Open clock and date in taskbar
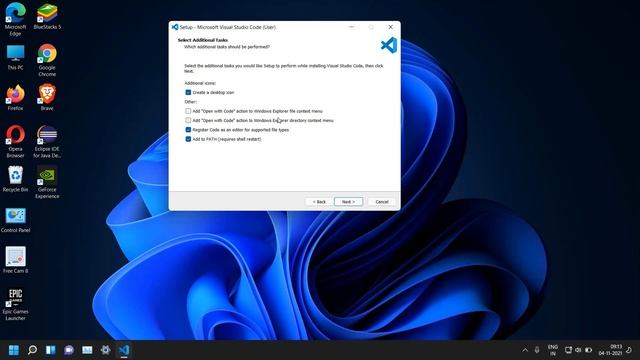Image resolution: width=640 pixels, height=360 pixels. pyautogui.click(x=611, y=350)
